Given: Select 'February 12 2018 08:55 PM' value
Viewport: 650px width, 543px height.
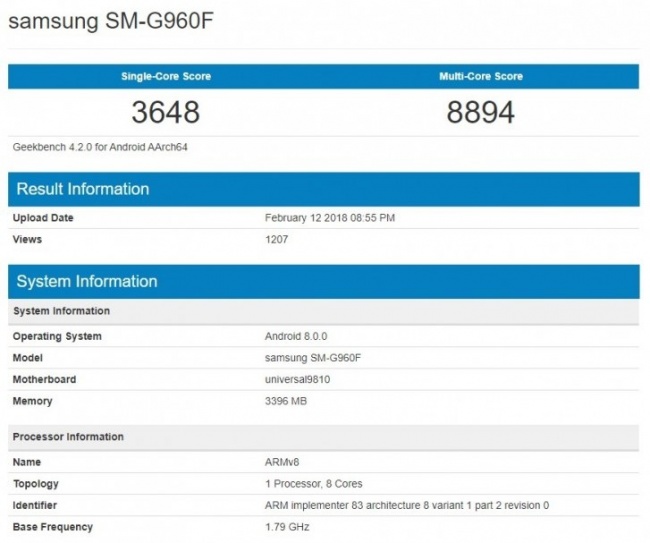Looking at the screenshot, I should [330, 218].
